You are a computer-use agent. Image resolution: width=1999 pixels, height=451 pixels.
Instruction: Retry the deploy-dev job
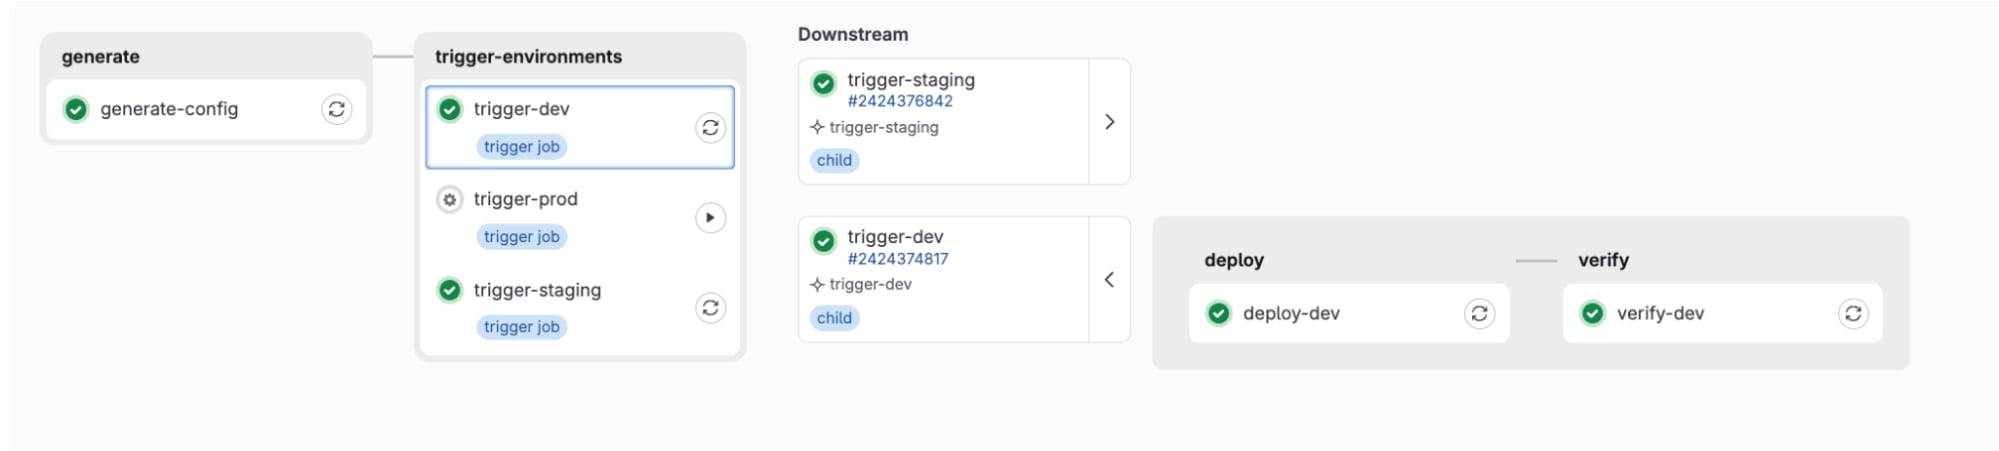tap(1479, 313)
